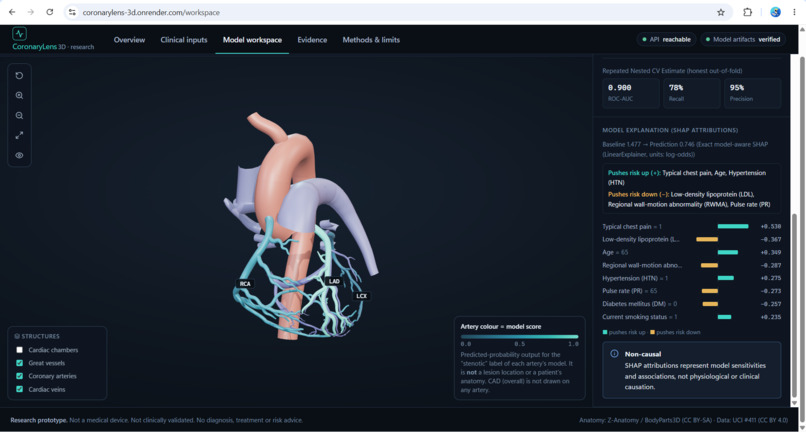Click the Current smoking status = 1 row
This screenshot has height=432, width=806.
(692, 317)
